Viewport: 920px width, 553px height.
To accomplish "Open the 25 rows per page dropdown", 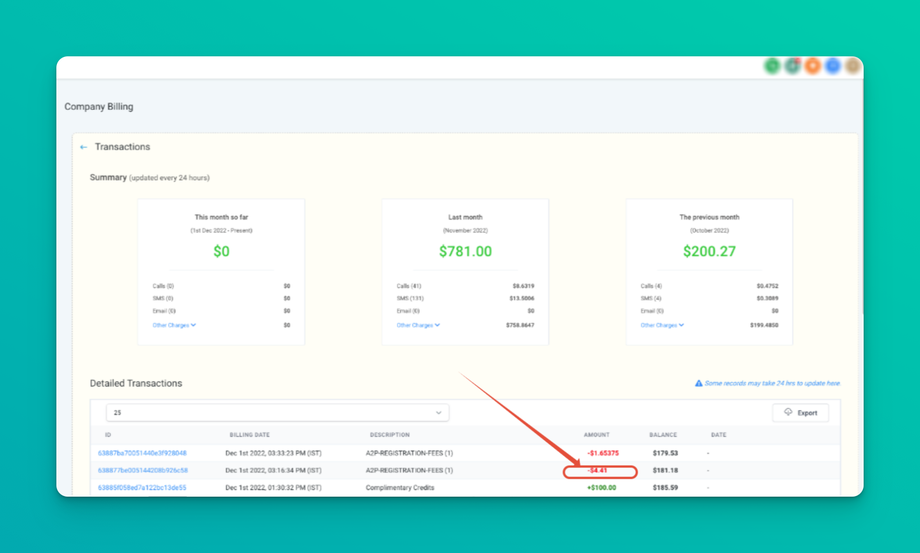I will coord(278,413).
